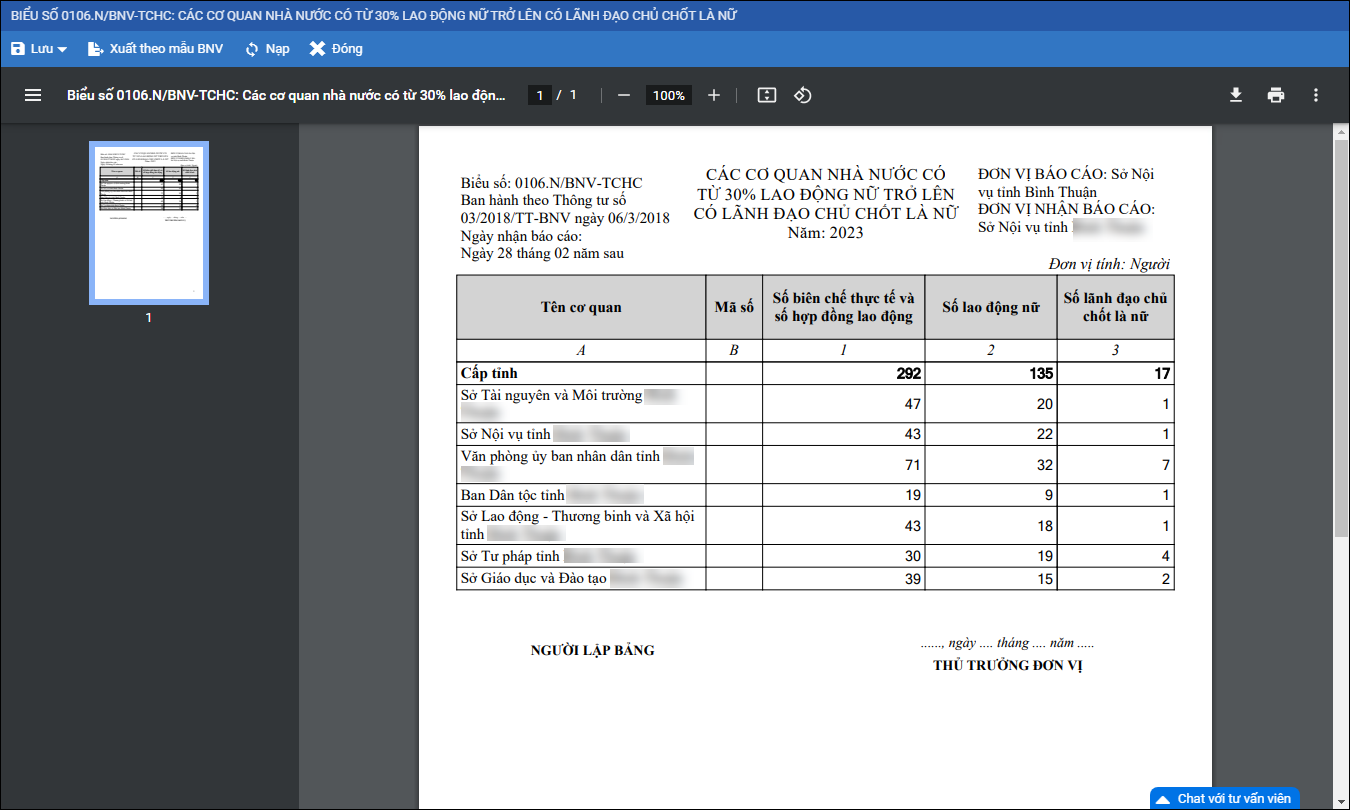Click the Cấp tỉnh row in table
Screen dimensions: 1350x810
(580, 373)
